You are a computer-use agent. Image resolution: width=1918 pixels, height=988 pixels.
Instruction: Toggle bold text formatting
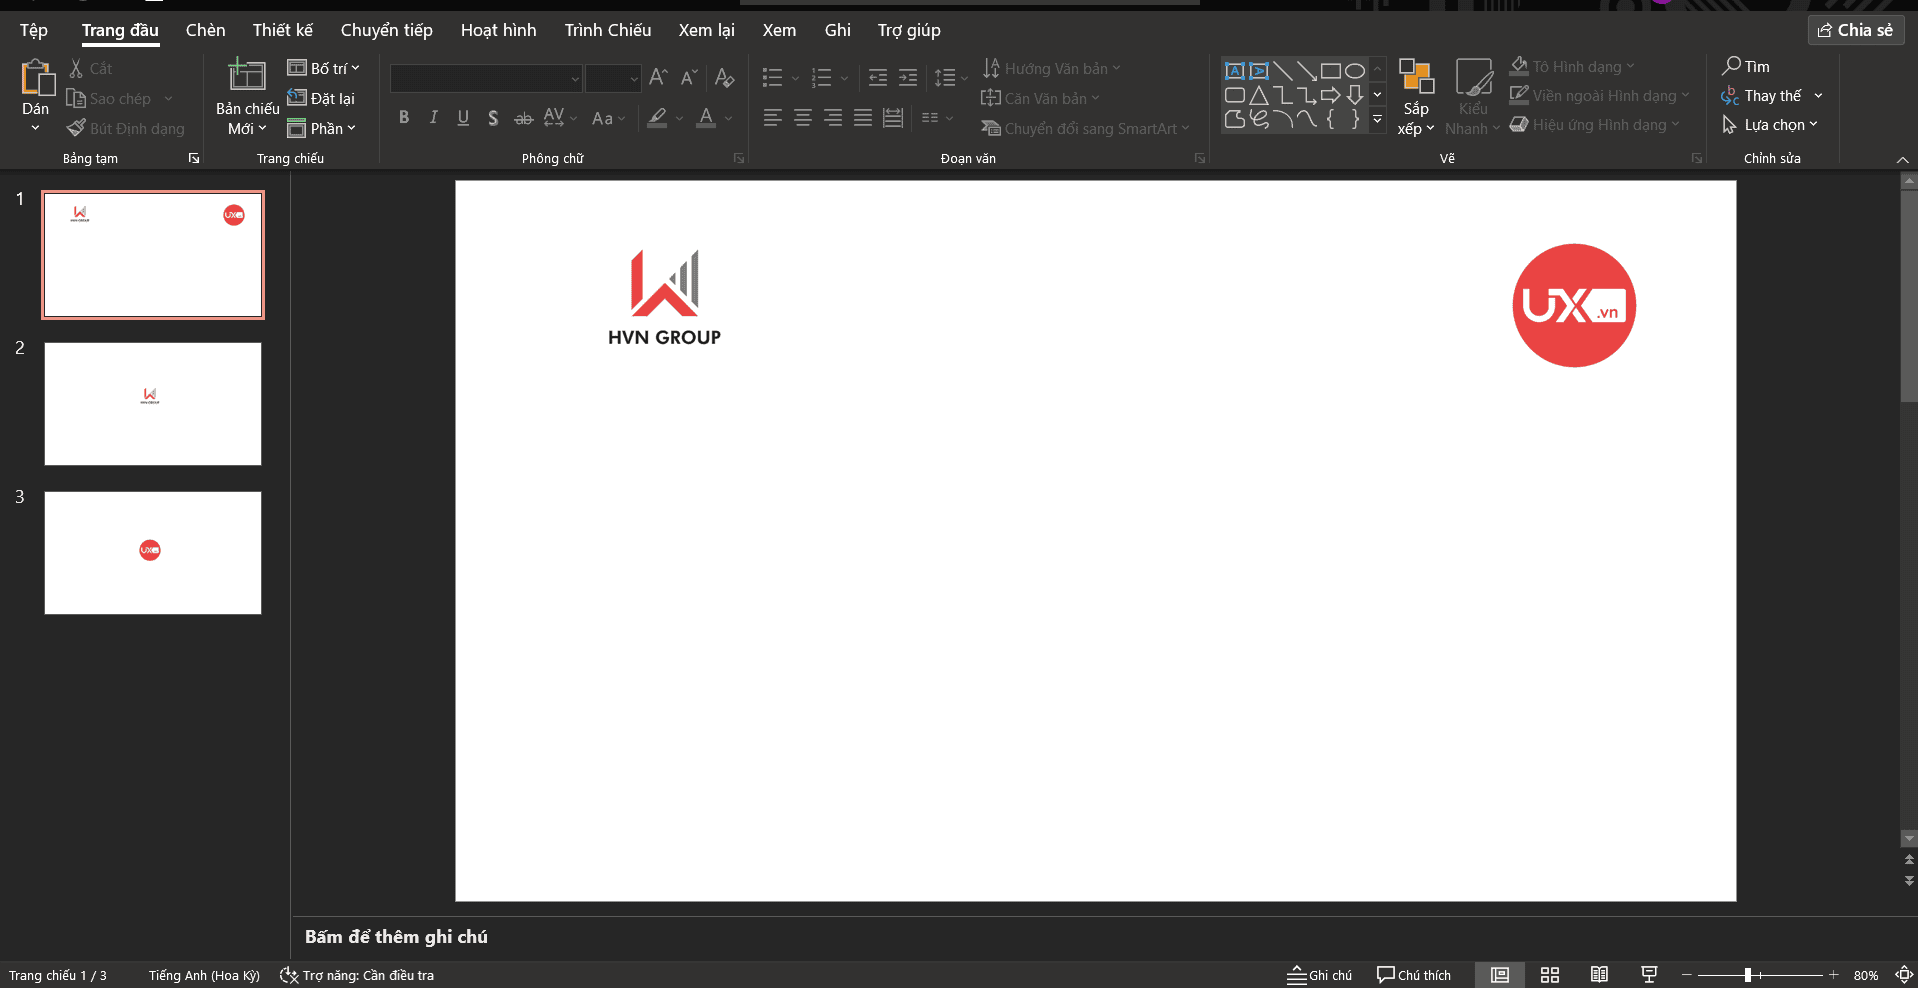[404, 118]
